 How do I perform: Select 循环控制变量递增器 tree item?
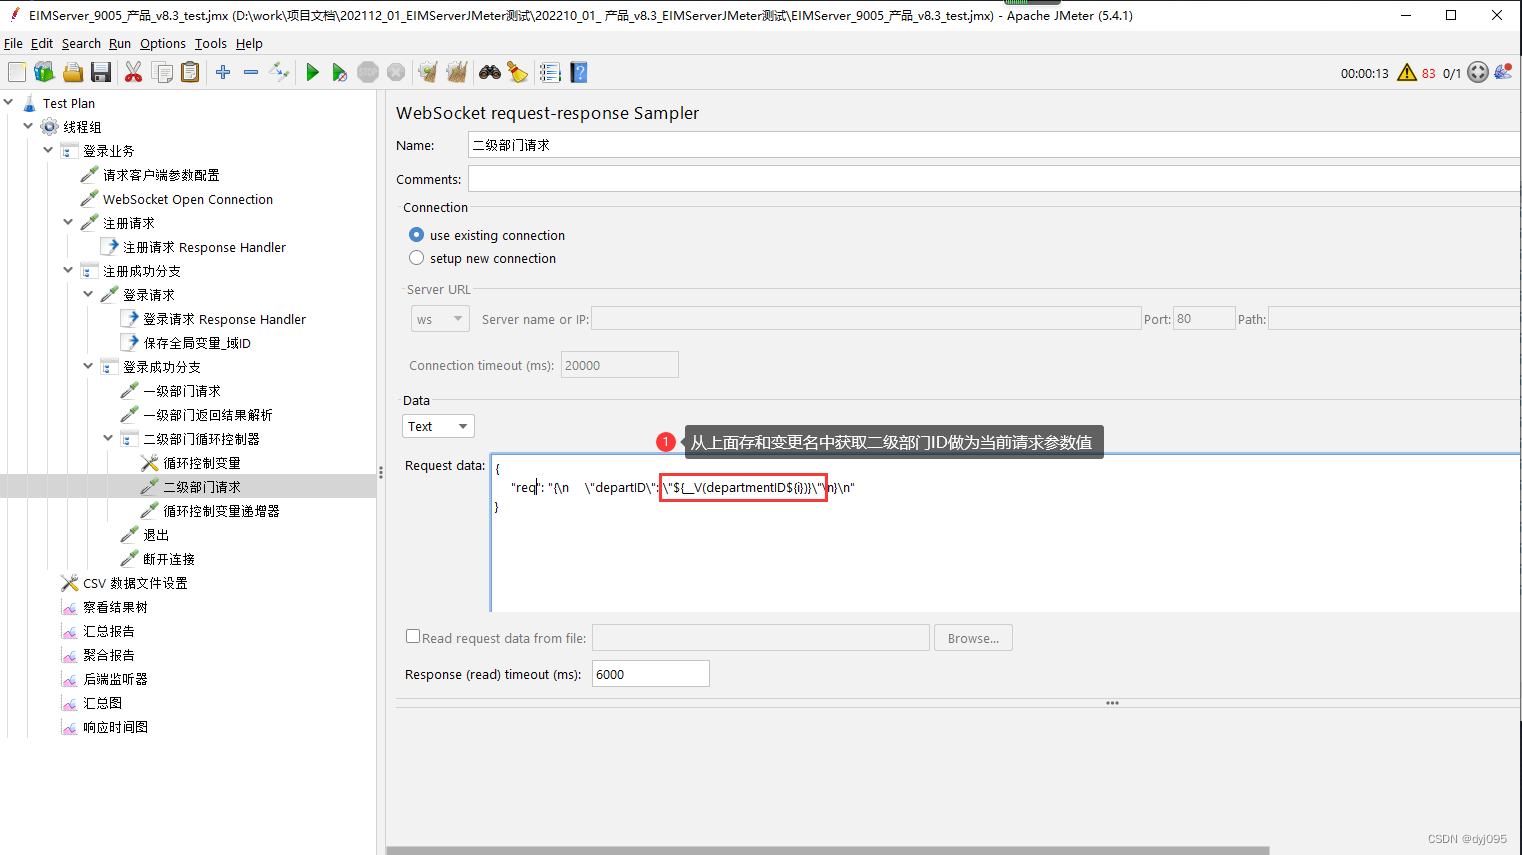[221, 511]
